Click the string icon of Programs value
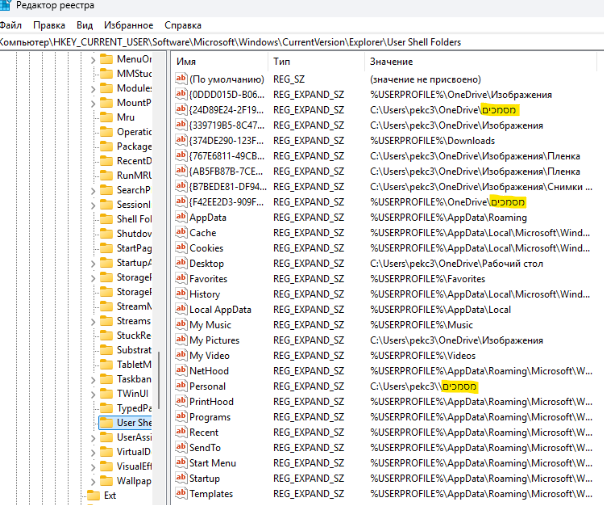This screenshot has height=505, width=604. tap(181, 416)
